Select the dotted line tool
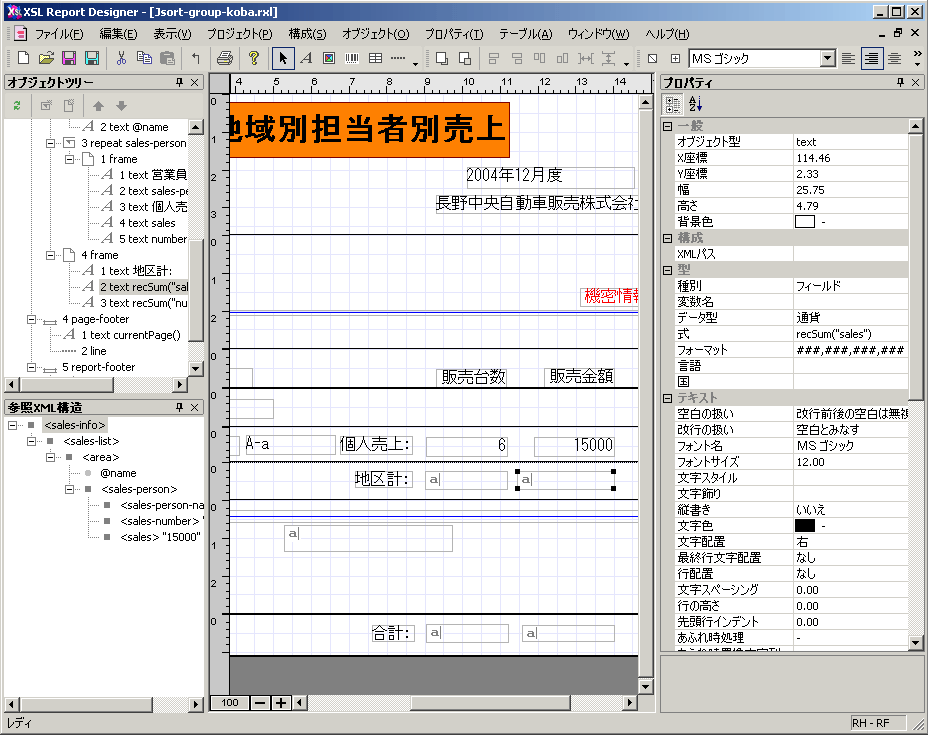The width and height of the screenshot is (928, 735). 398,58
